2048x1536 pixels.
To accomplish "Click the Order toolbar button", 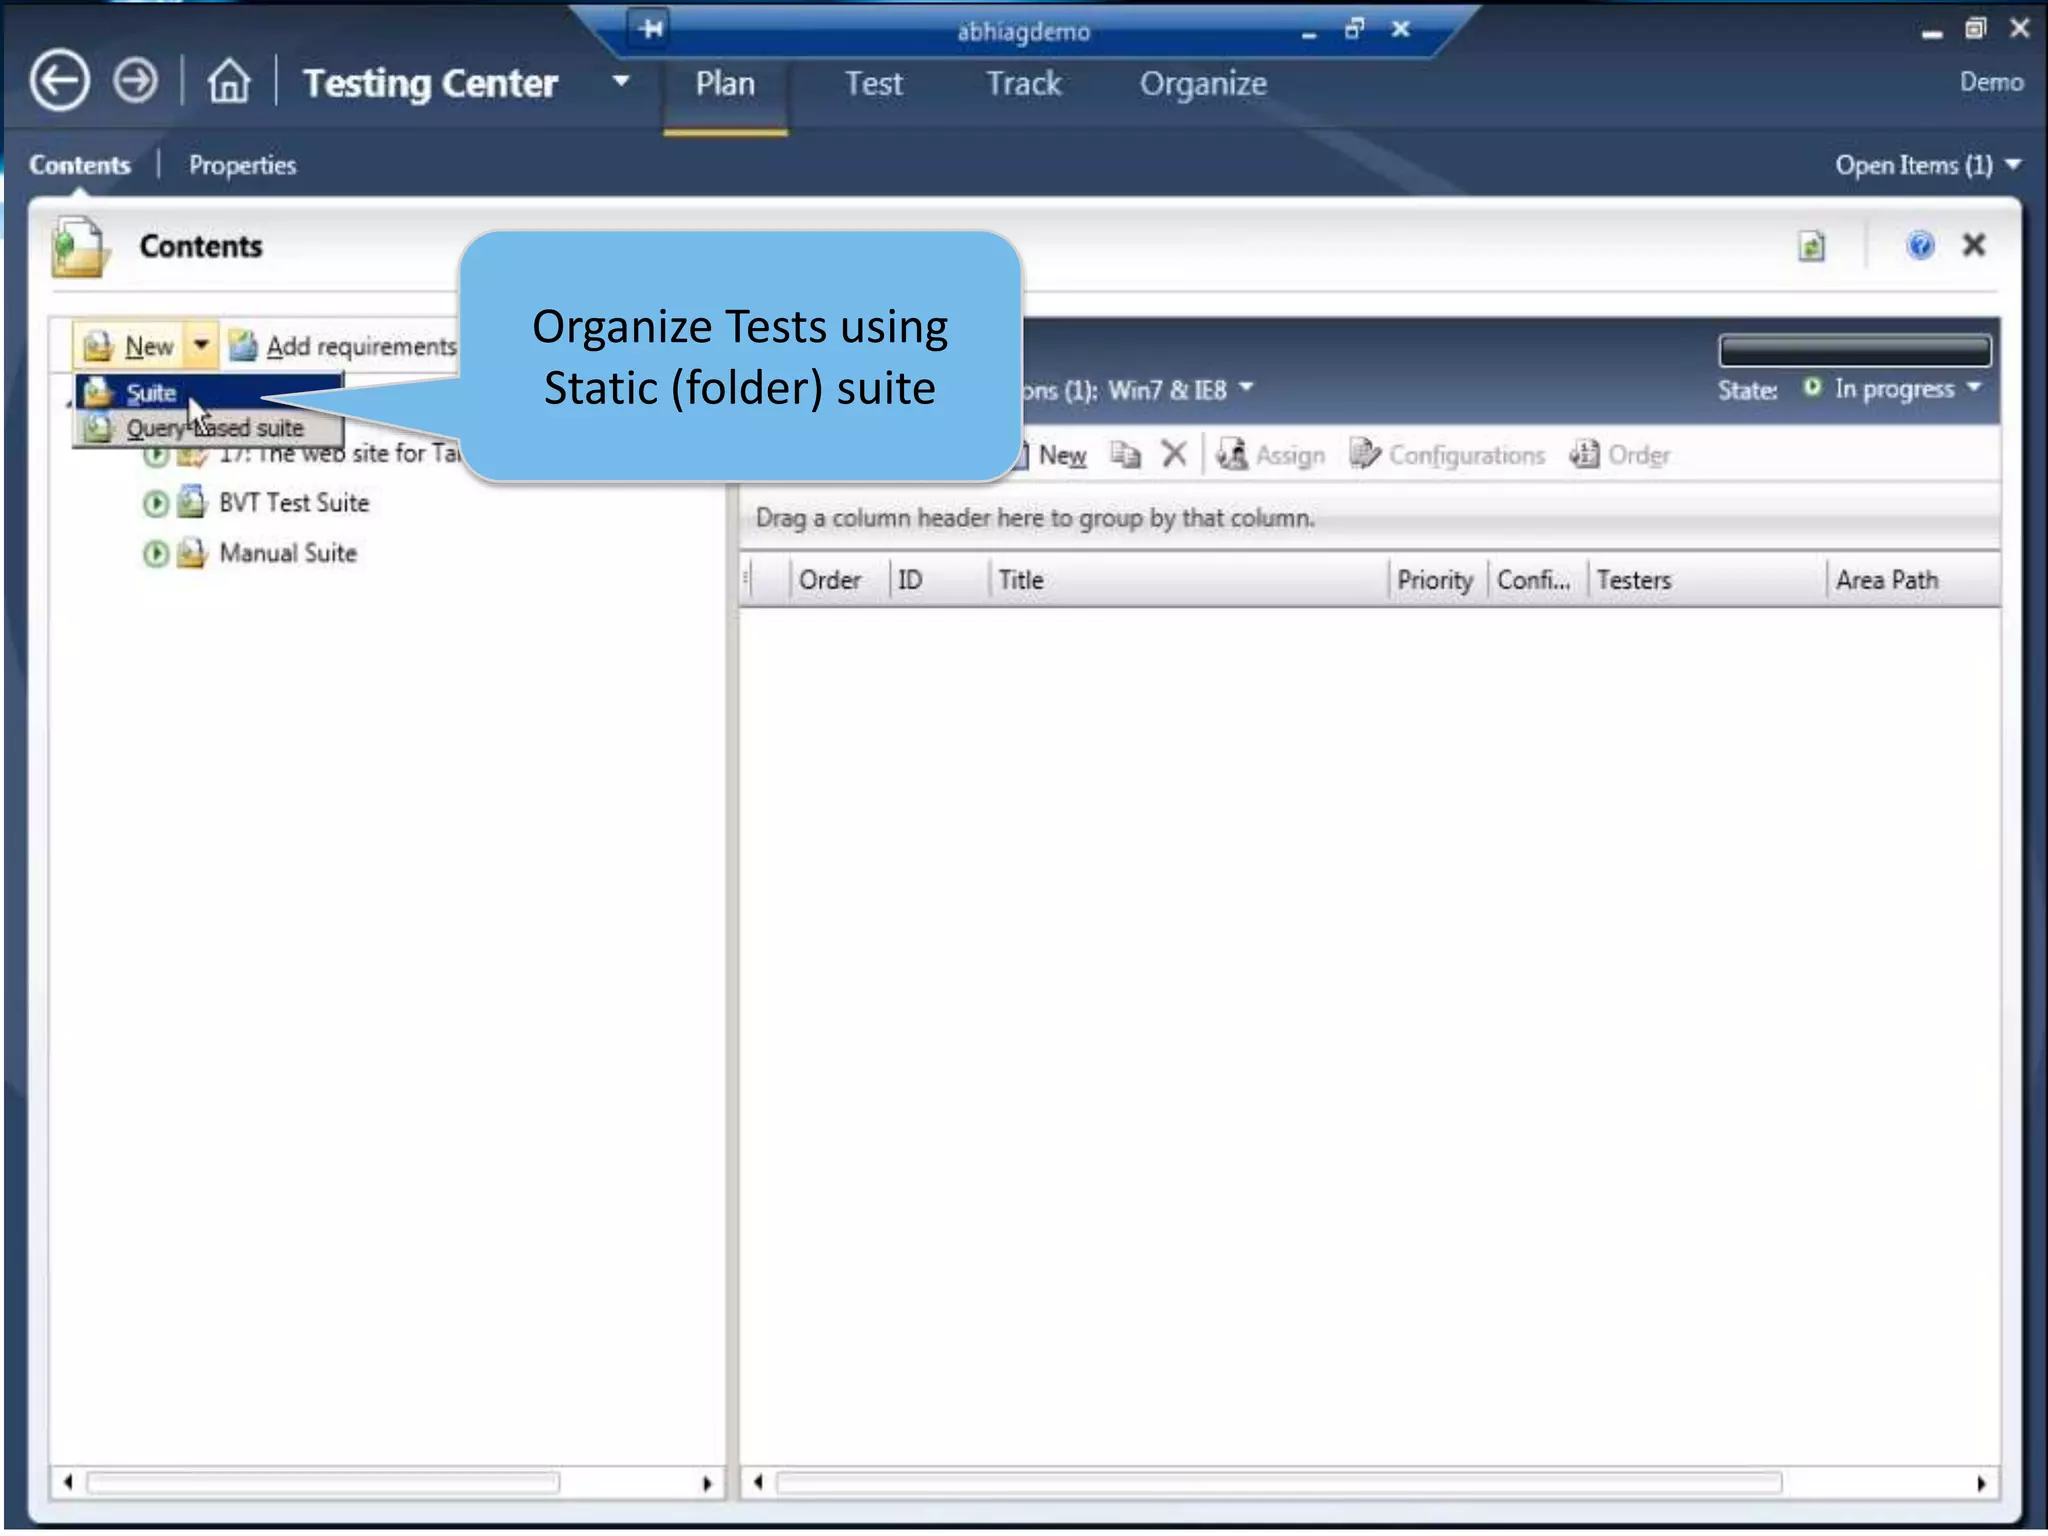I will (1620, 455).
